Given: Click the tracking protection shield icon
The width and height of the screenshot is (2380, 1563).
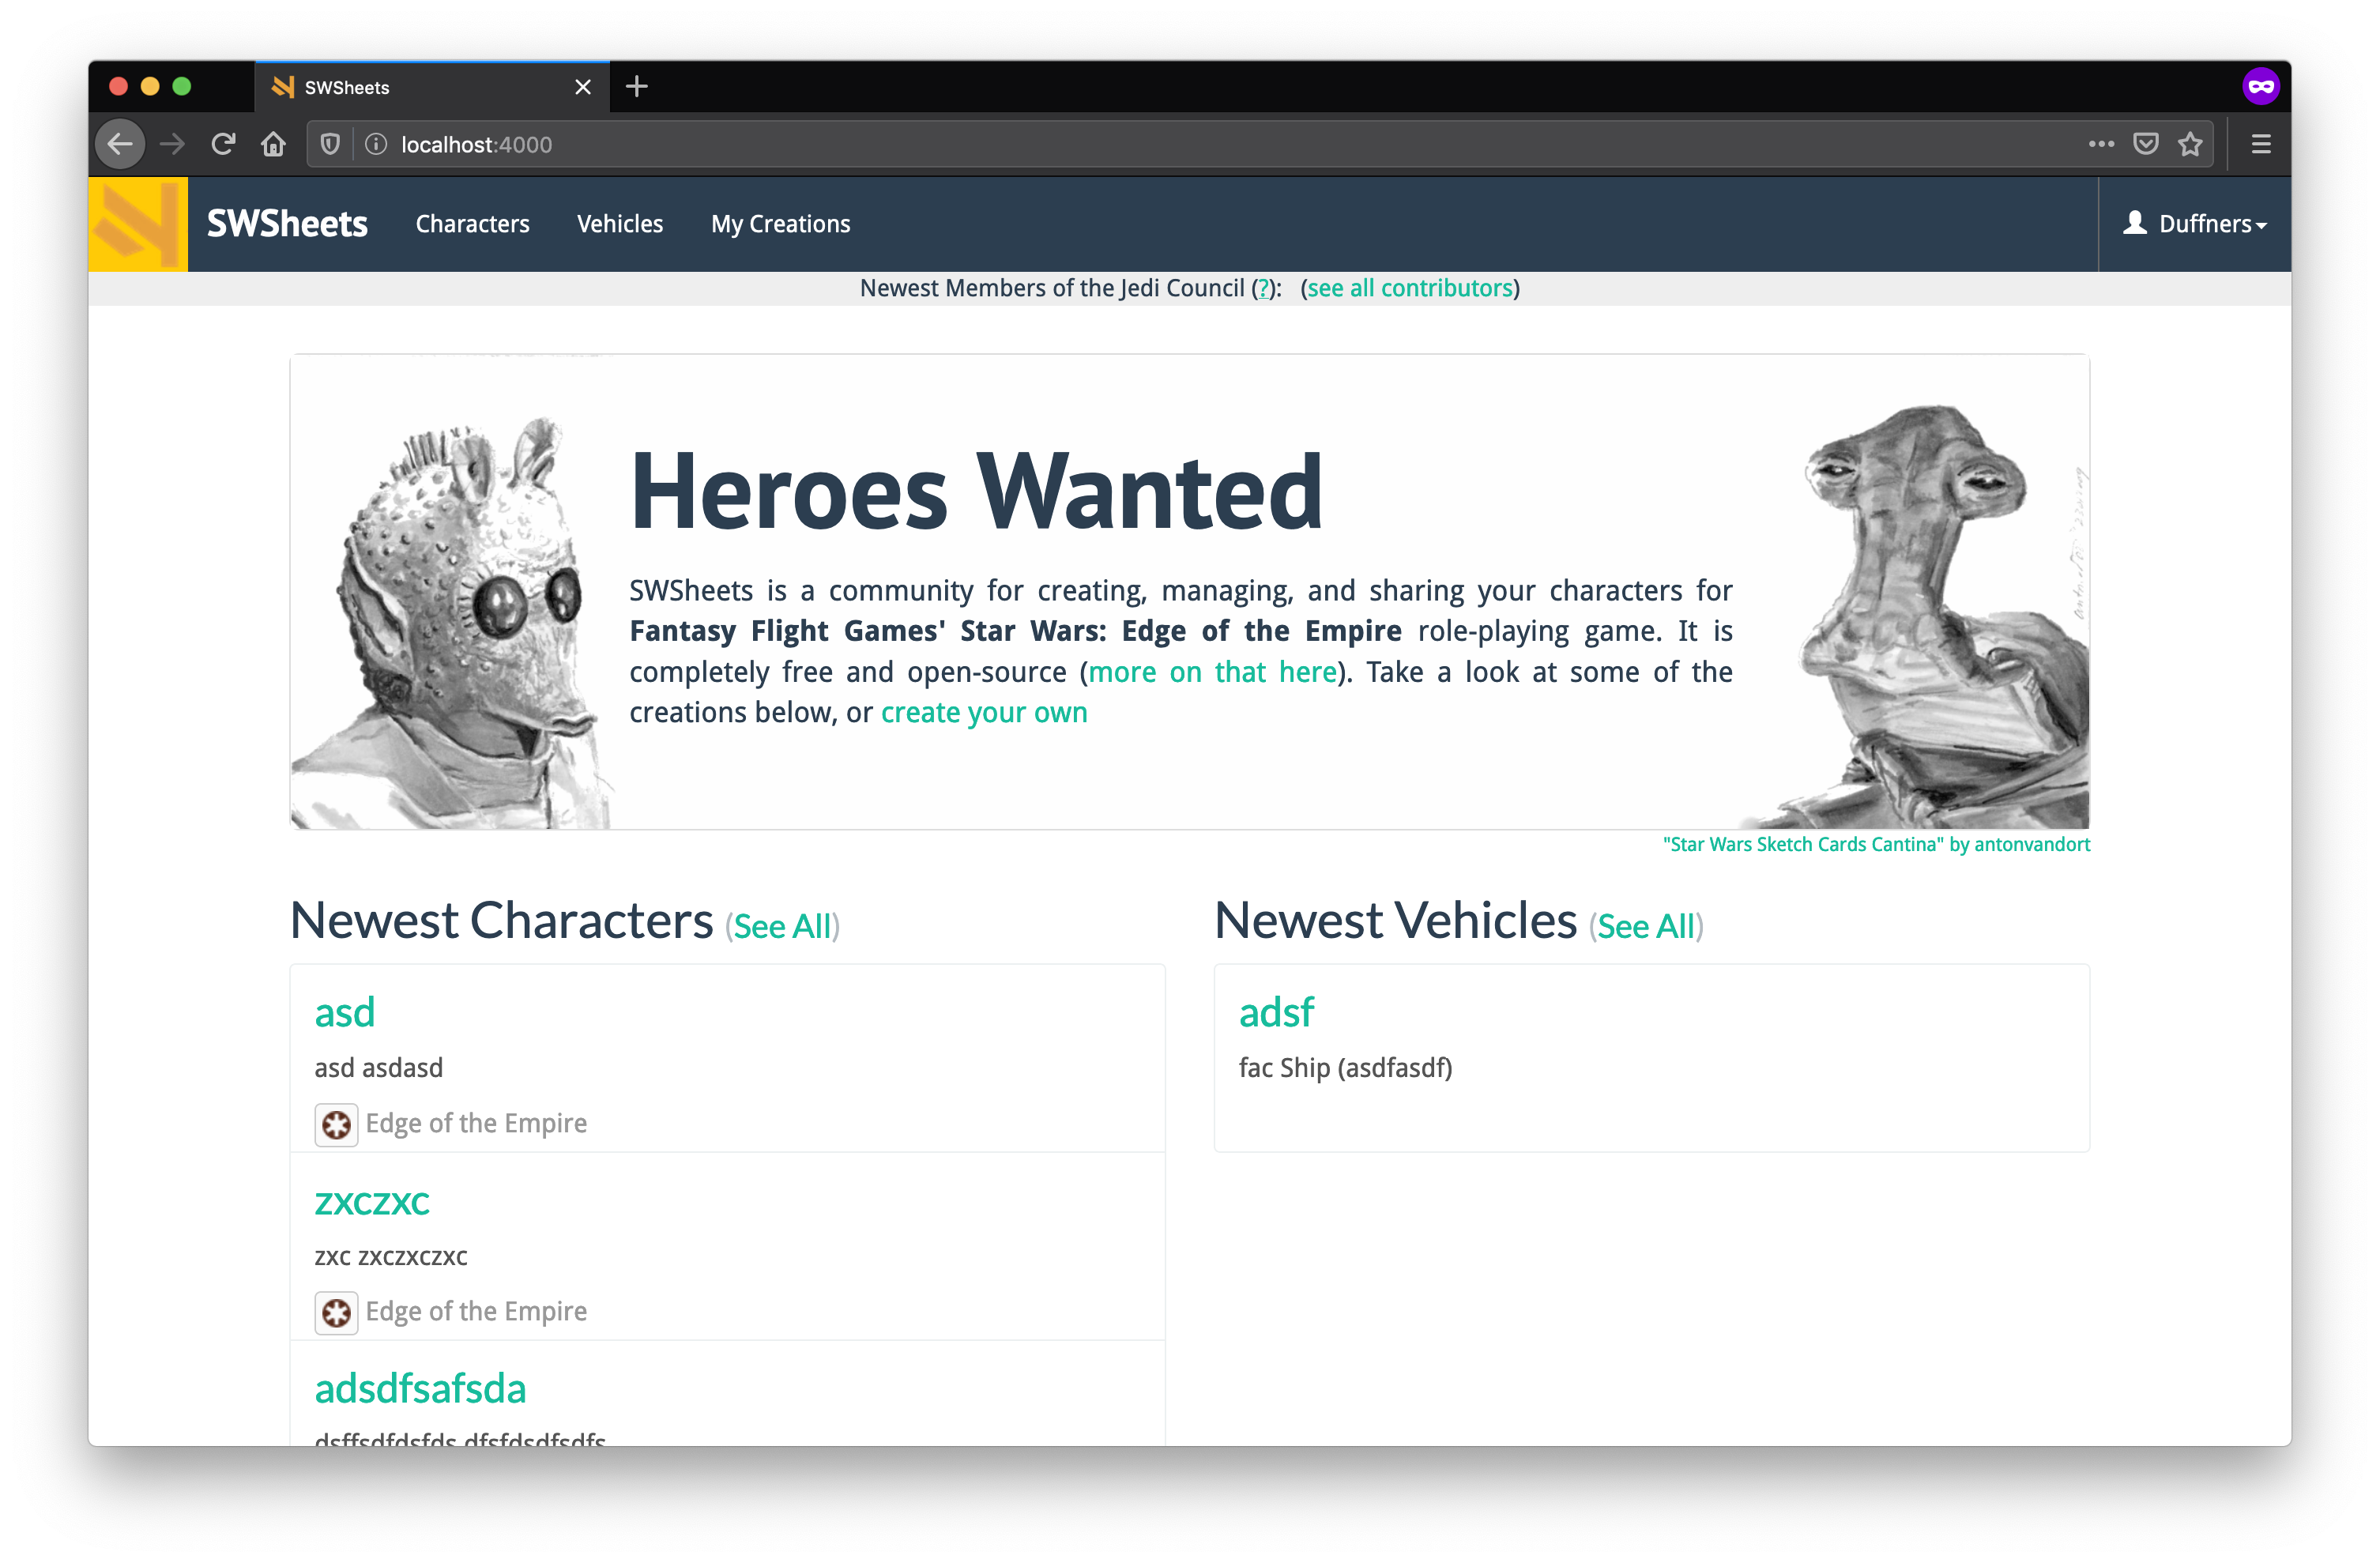Looking at the screenshot, I should coord(330,143).
